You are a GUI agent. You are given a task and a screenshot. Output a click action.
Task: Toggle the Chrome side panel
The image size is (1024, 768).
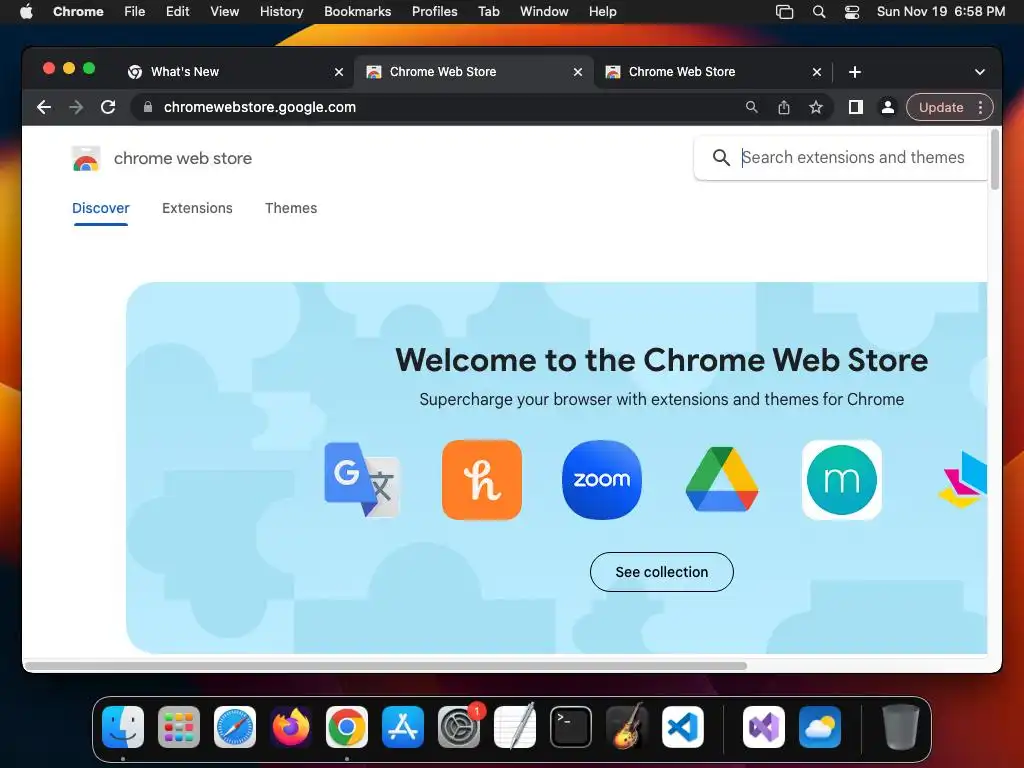click(856, 107)
